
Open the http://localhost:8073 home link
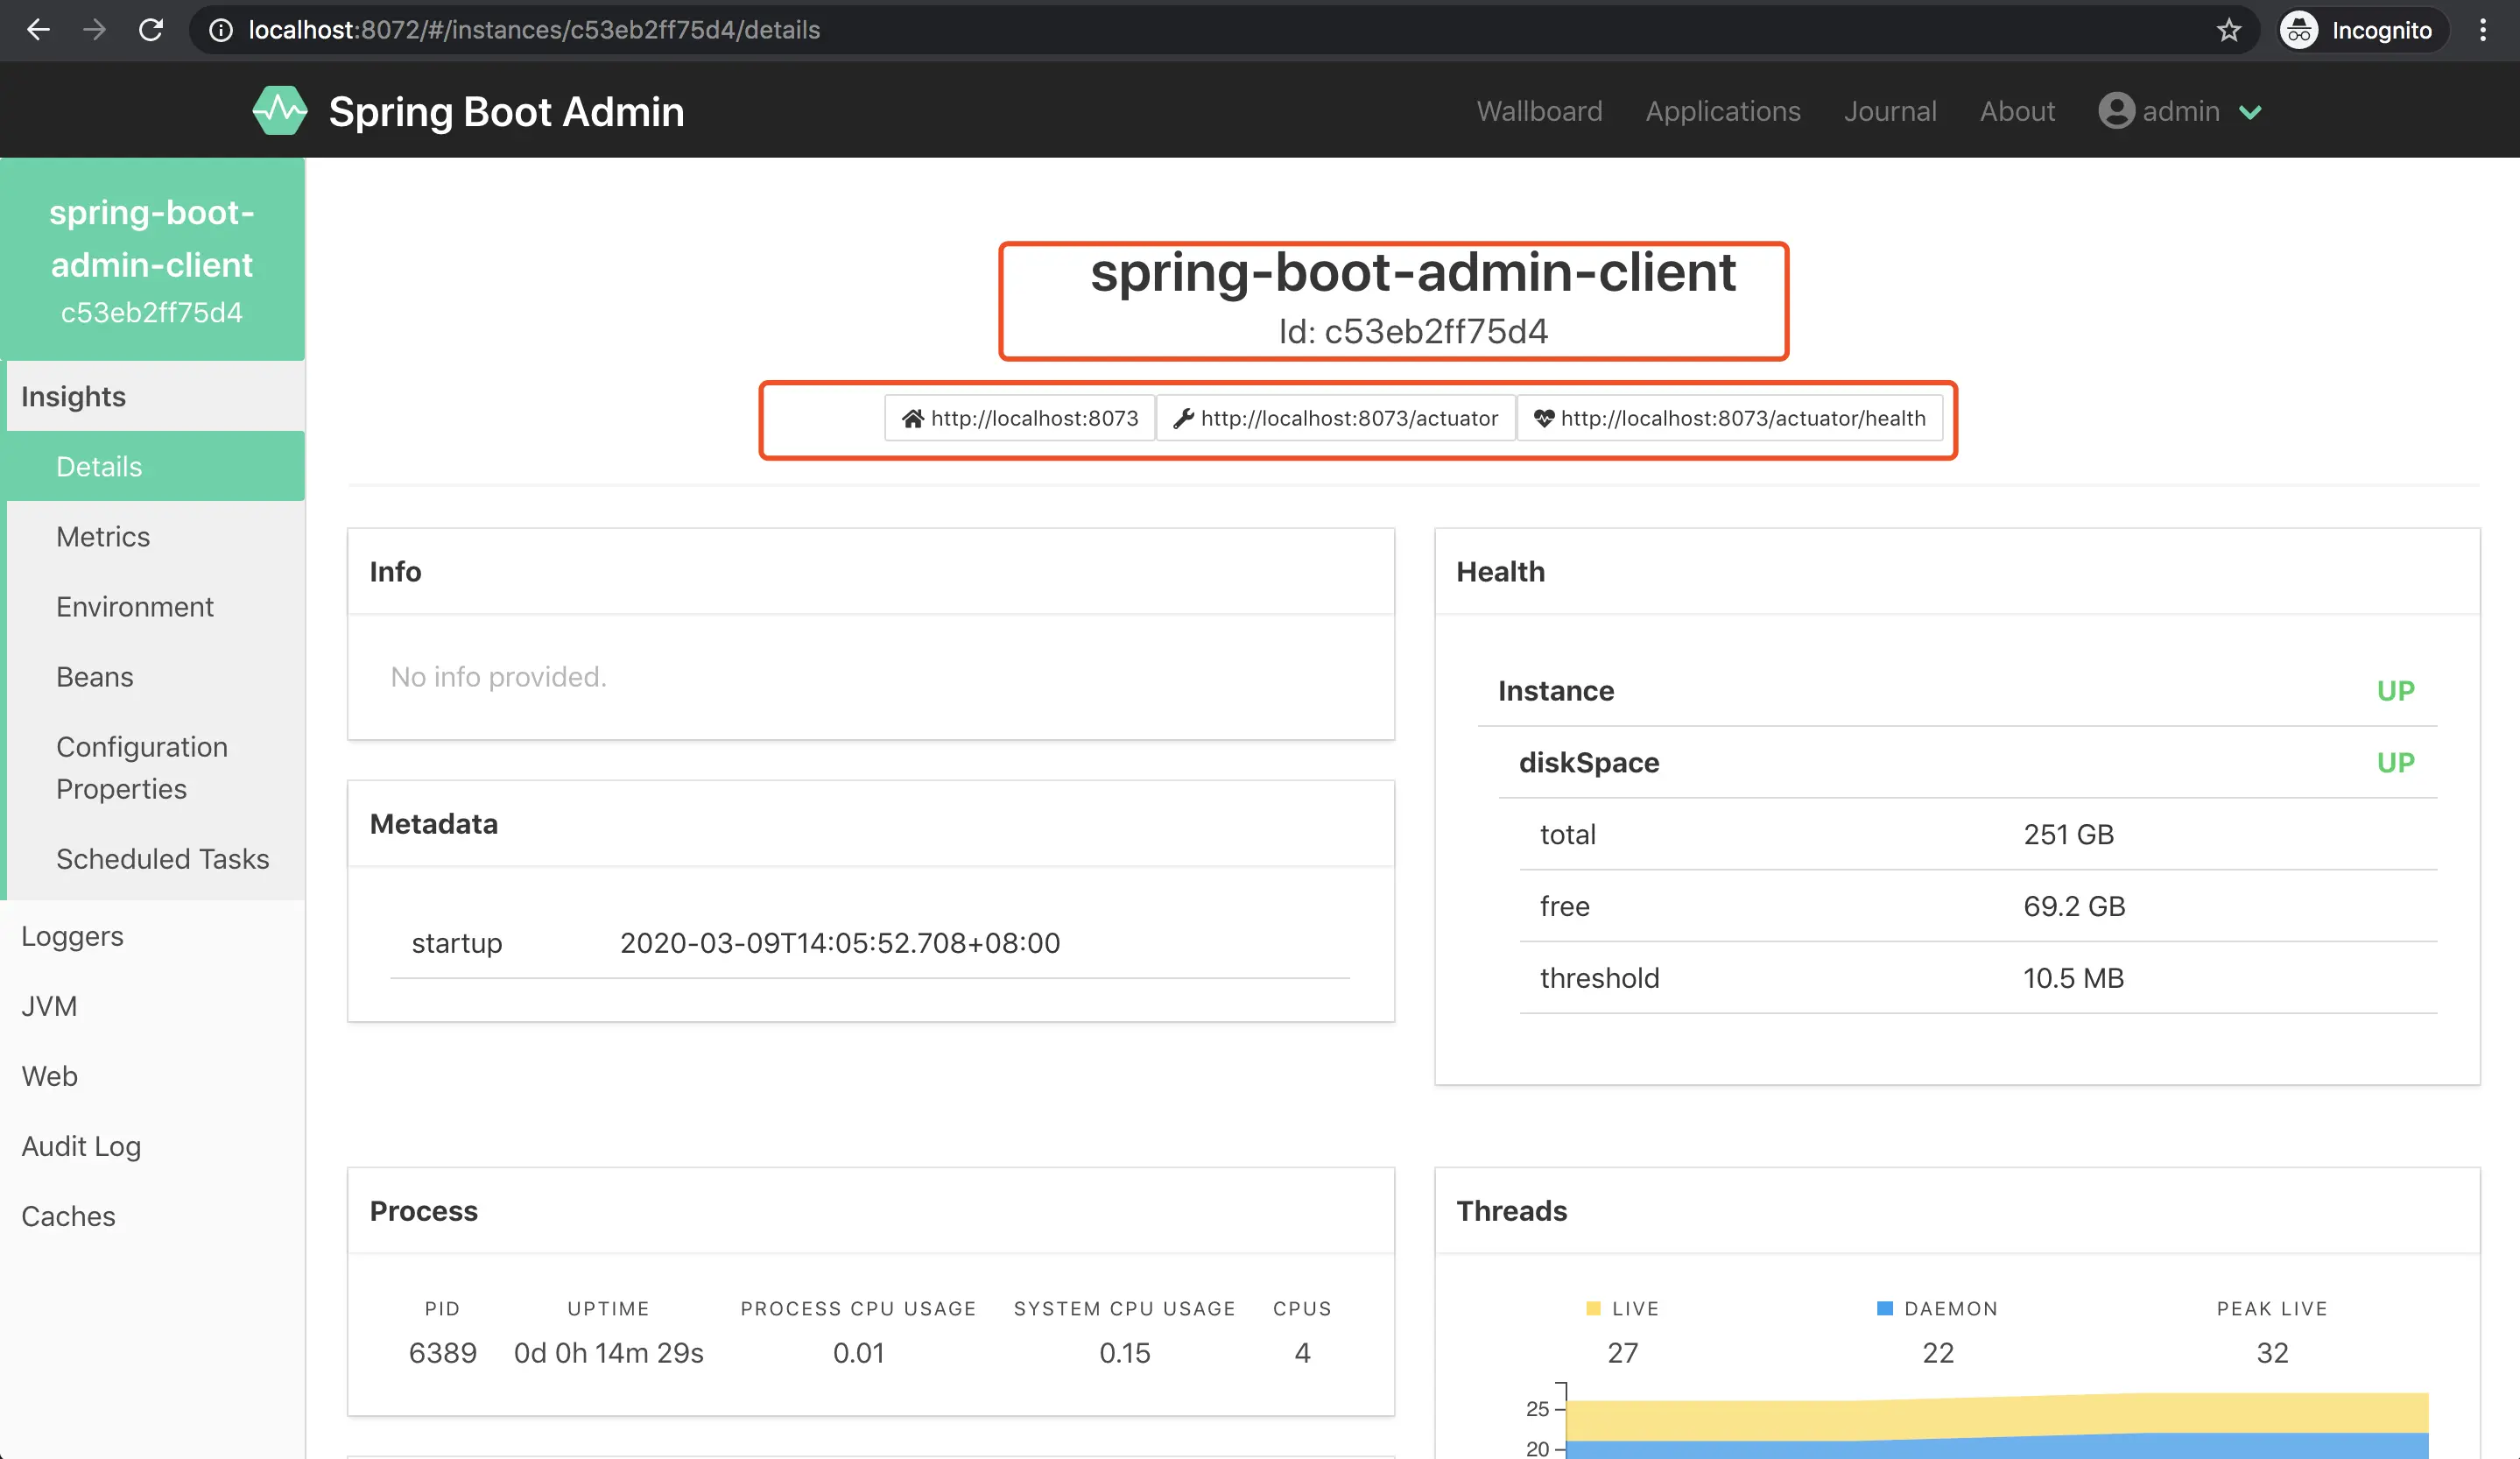coord(1019,418)
